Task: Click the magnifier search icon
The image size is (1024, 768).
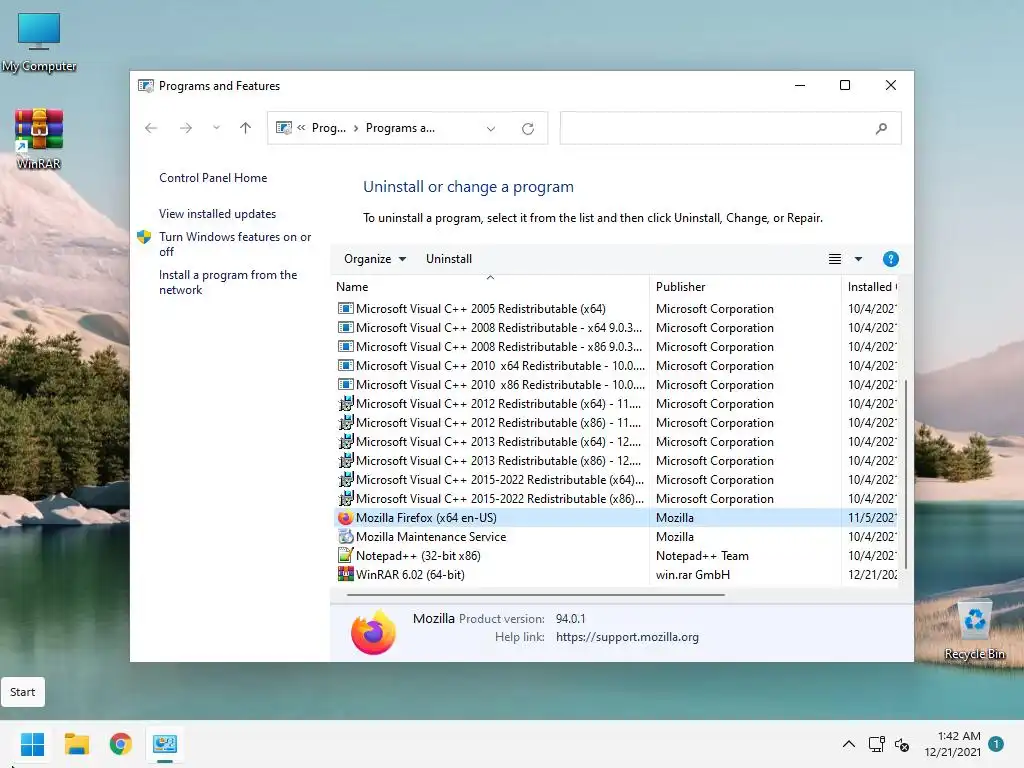Action: pyautogui.click(x=881, y=129)
